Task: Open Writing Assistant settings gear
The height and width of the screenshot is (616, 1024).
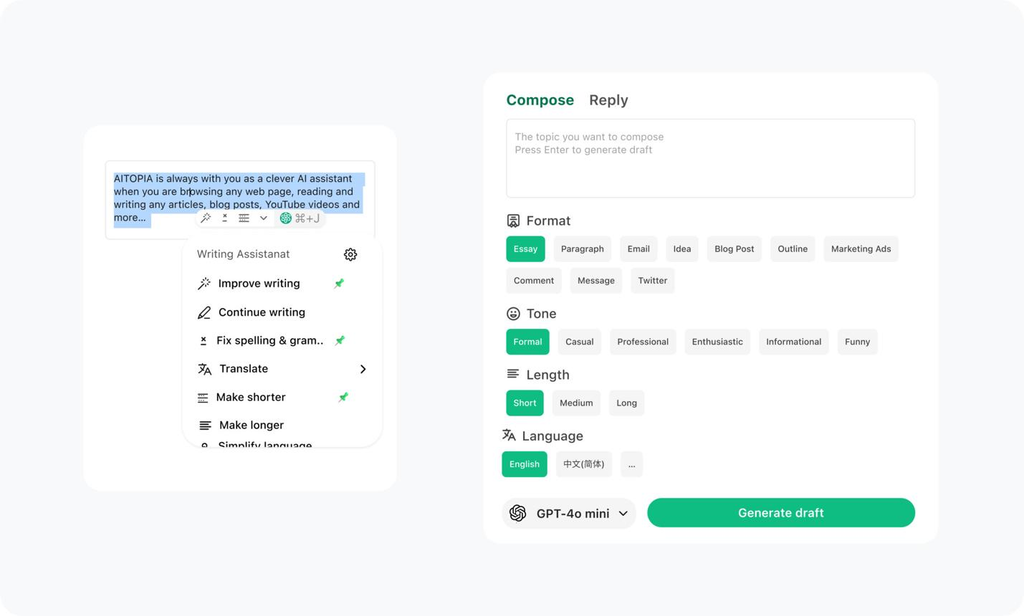Action: point(351,254)
